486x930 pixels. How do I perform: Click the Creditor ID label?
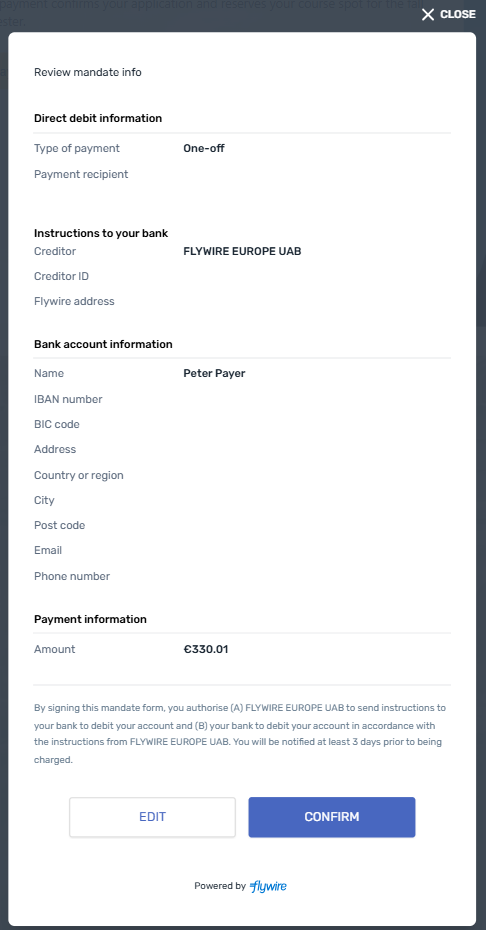tap(62, 276)
